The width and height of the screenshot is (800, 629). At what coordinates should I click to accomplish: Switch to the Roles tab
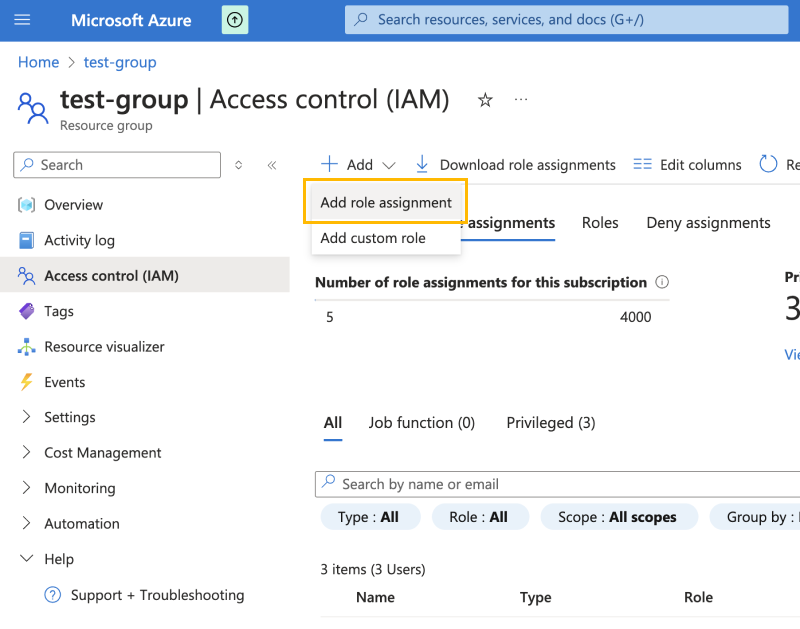[600, 223]
